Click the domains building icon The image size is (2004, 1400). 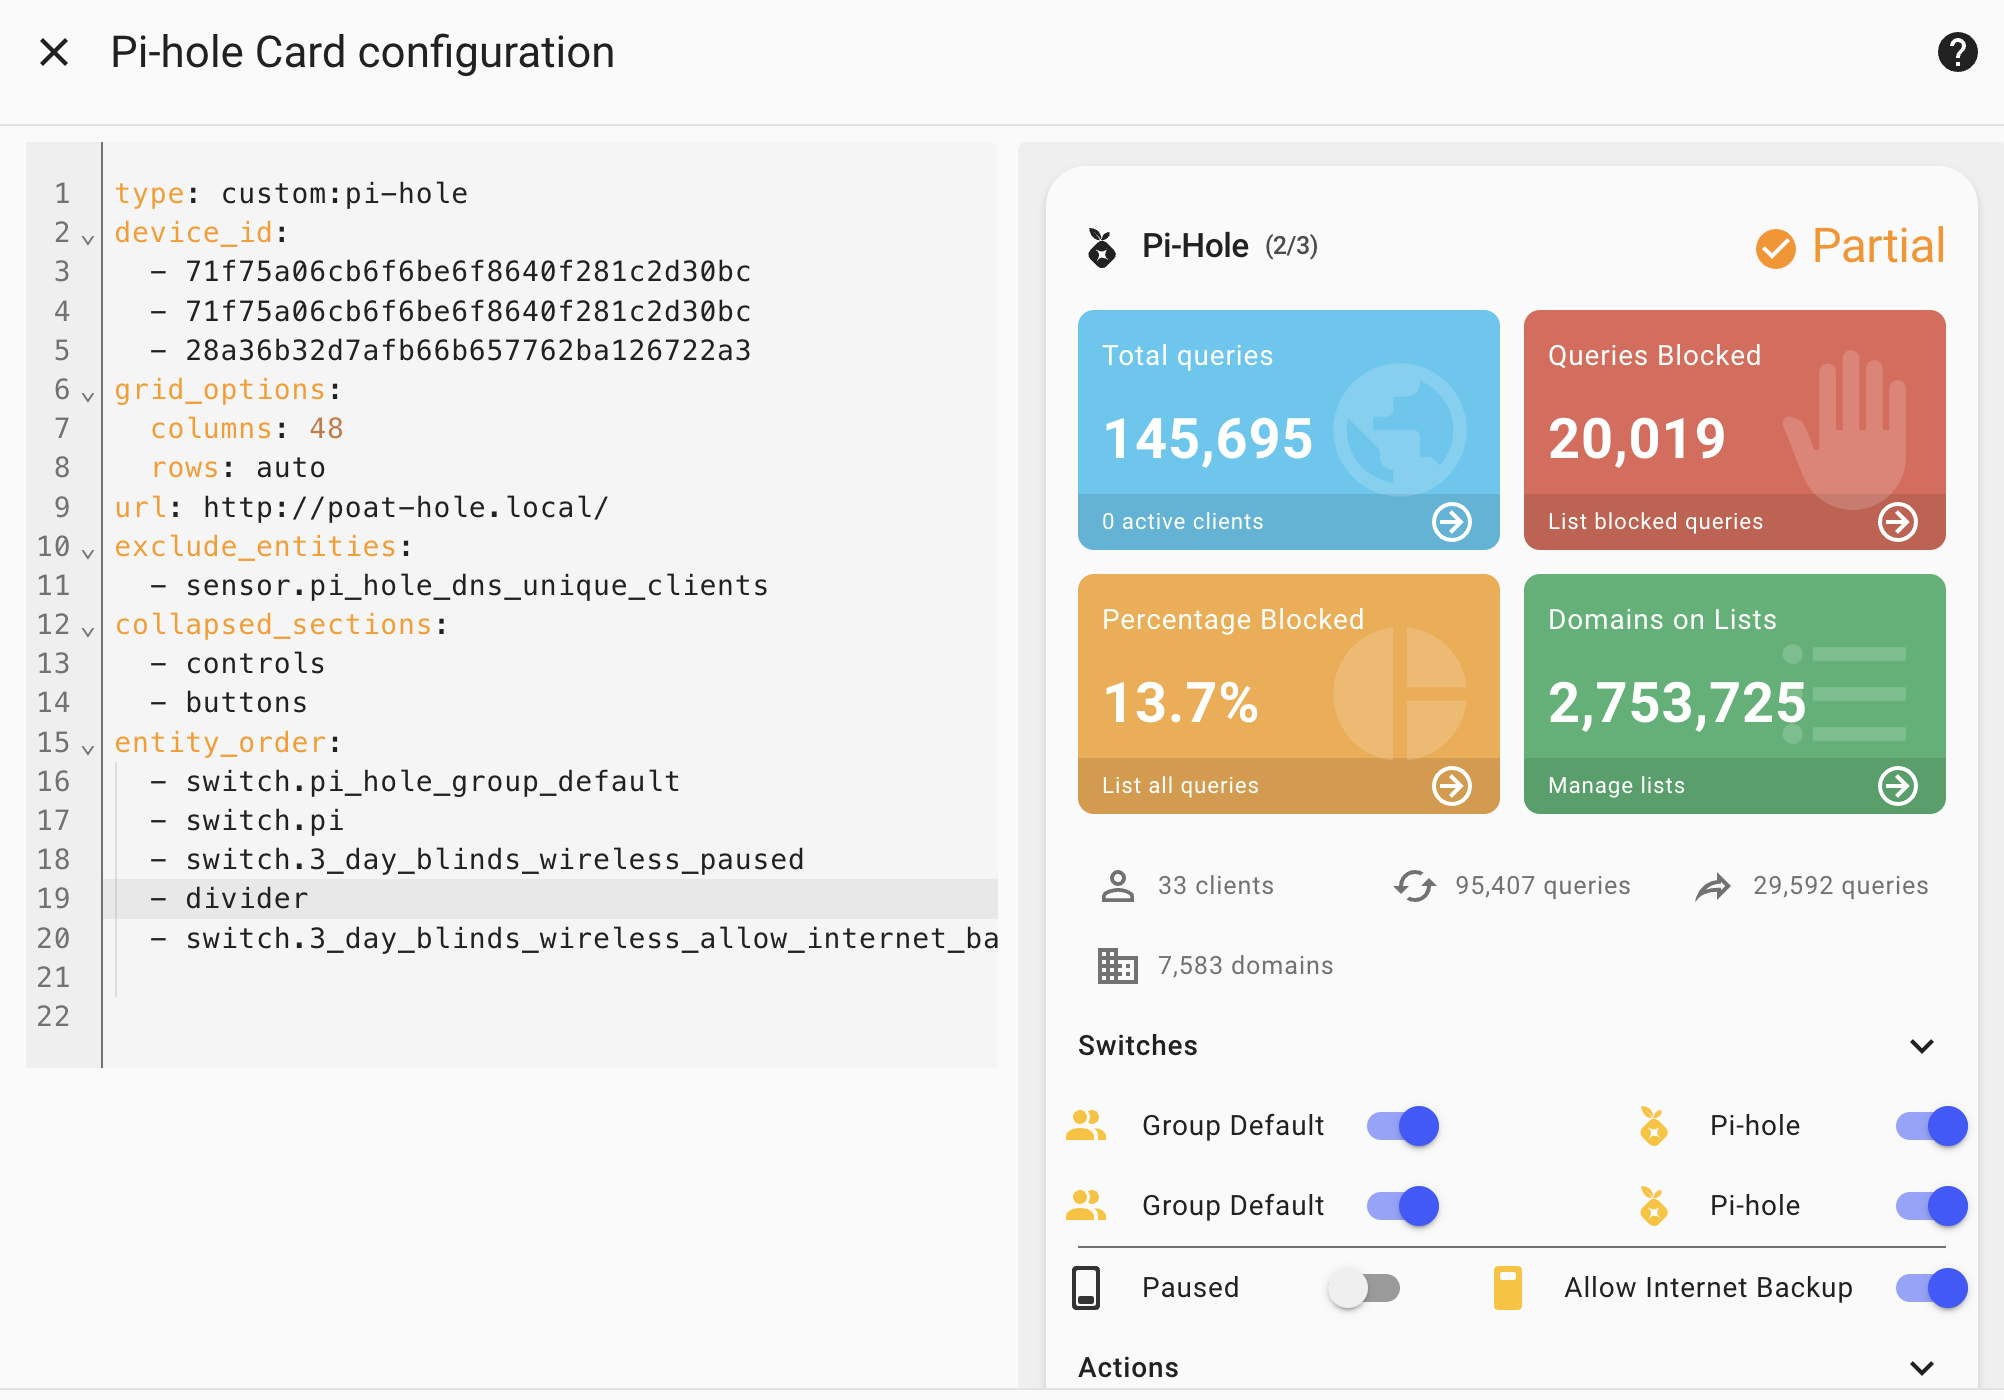[x=1117, y=966]
